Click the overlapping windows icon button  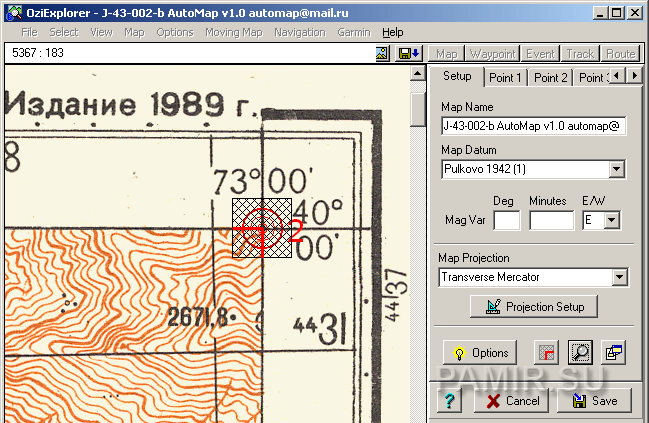614,353
